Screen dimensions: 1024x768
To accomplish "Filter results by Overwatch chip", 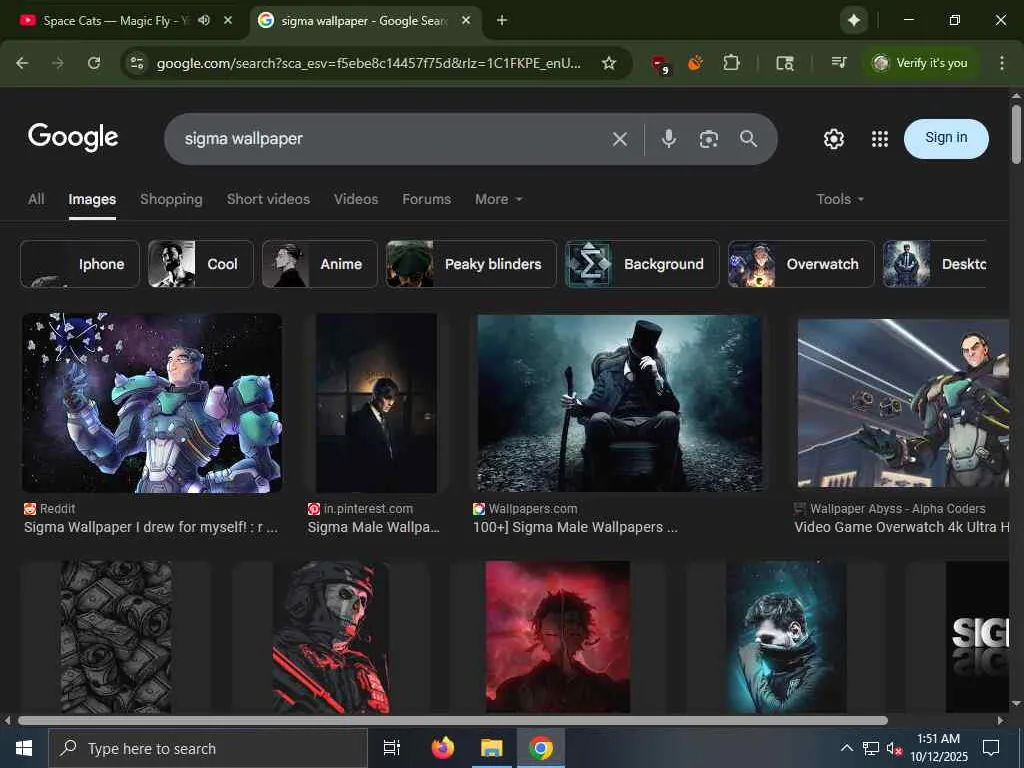I will pyautogui.click(x=801, y=264).
